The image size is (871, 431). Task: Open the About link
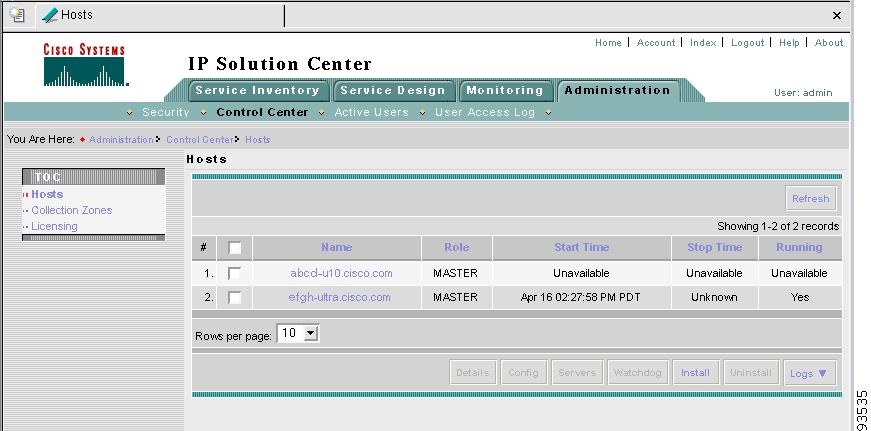829,43
